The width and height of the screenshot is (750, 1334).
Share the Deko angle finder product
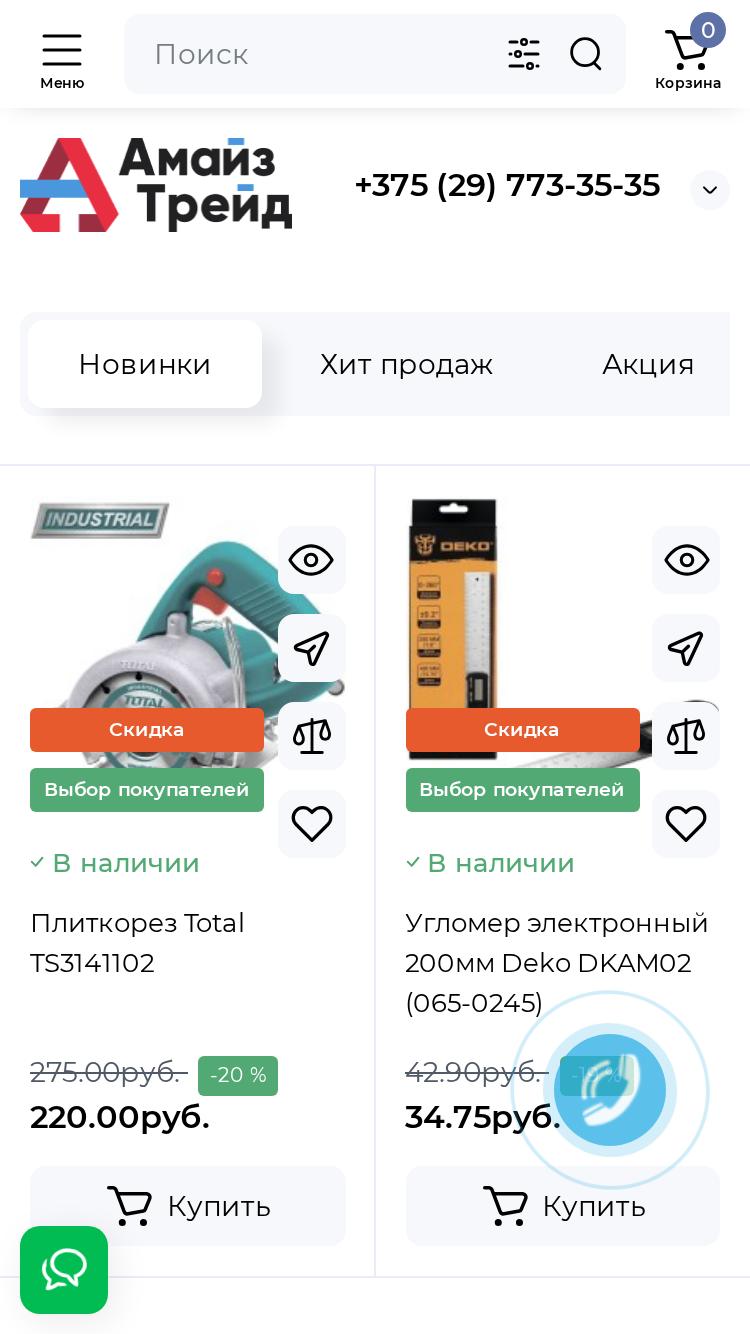click(686, 648)
